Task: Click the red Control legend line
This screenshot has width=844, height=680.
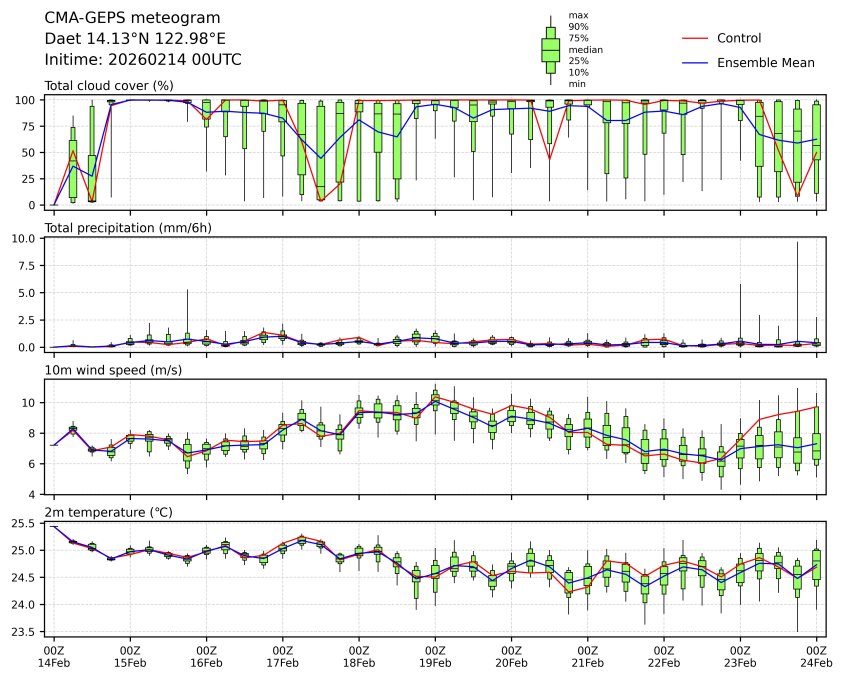Action: point(695,38)
